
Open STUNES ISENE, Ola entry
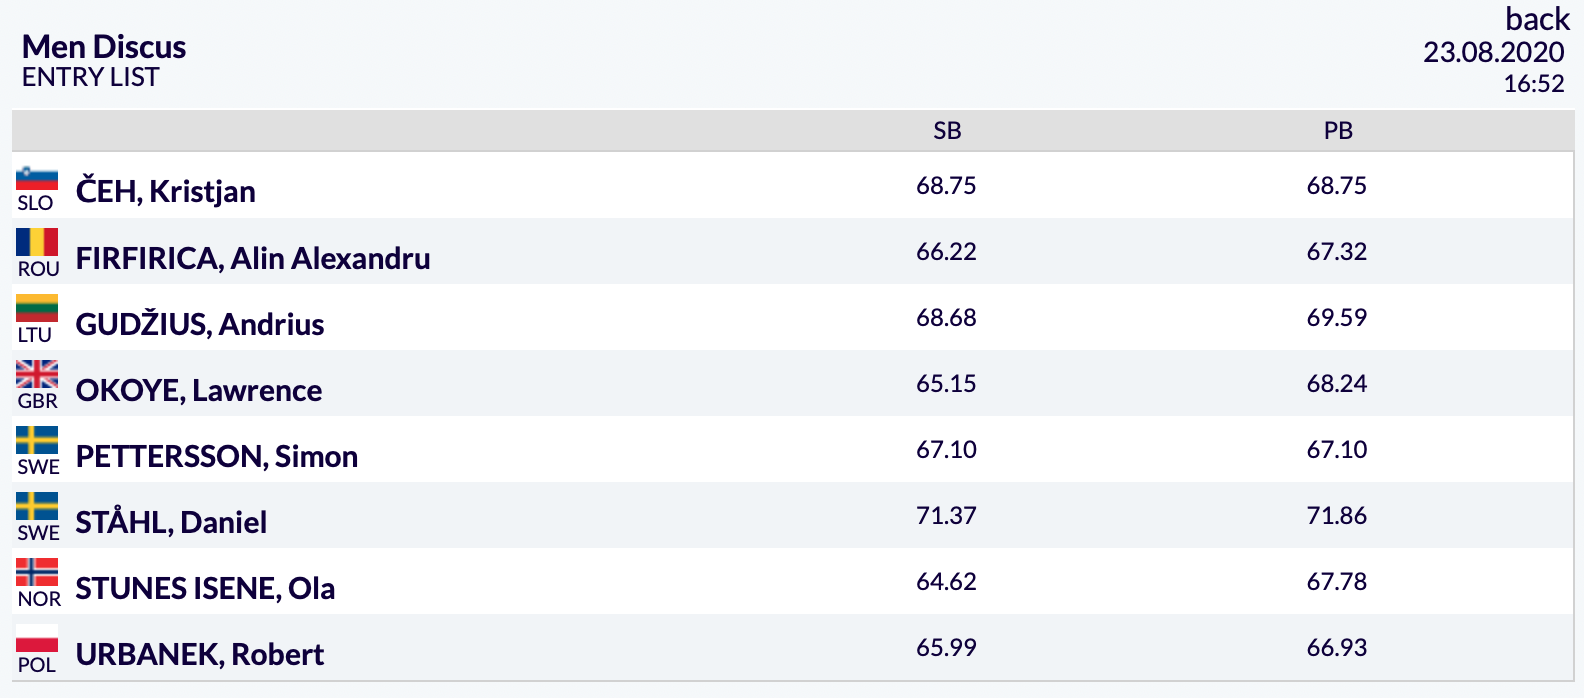click(205, 588)
